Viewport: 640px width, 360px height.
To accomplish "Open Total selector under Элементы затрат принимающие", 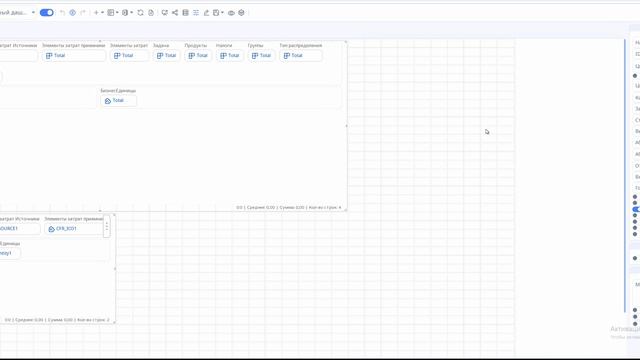I will pyautogui.click(x=74, y=56).
